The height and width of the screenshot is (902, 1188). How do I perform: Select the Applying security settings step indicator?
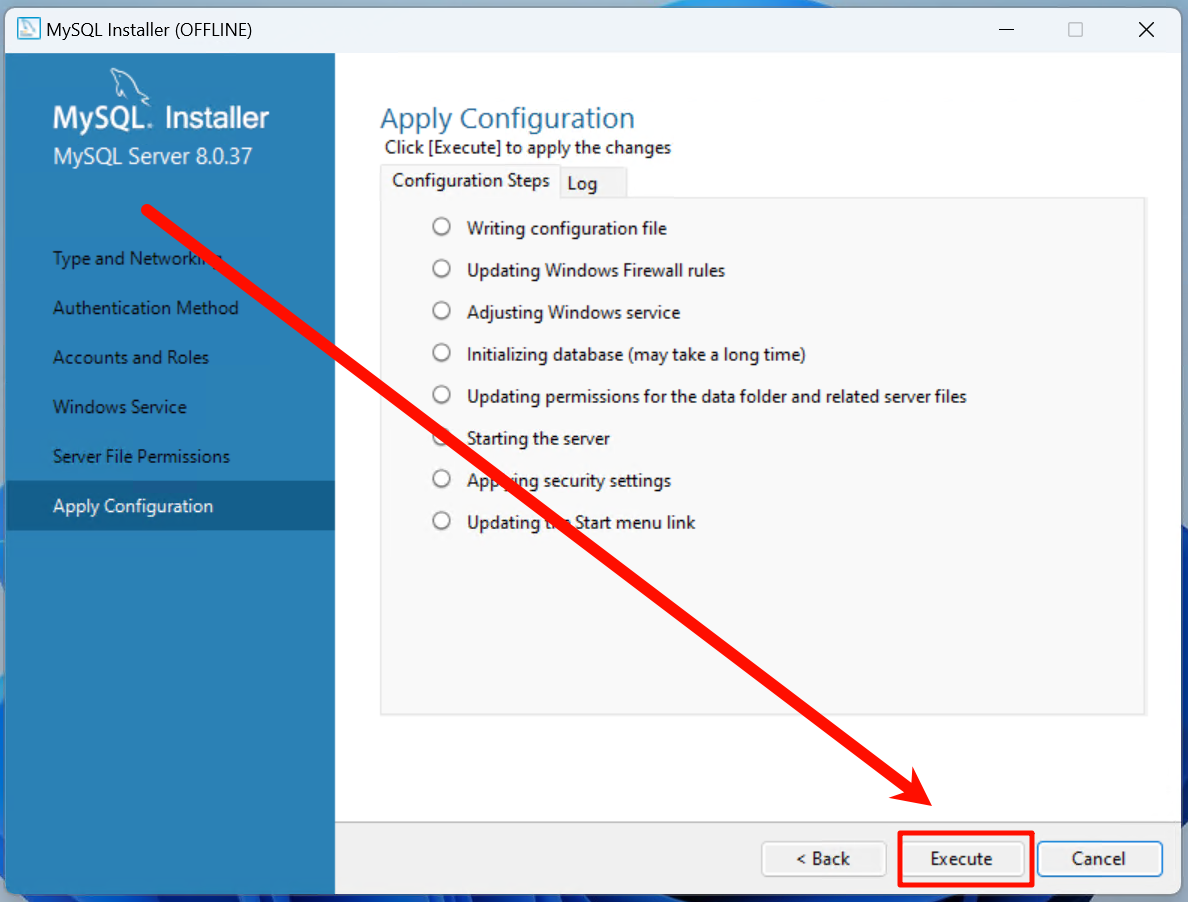pyautogui.click(x=441, y=479)
